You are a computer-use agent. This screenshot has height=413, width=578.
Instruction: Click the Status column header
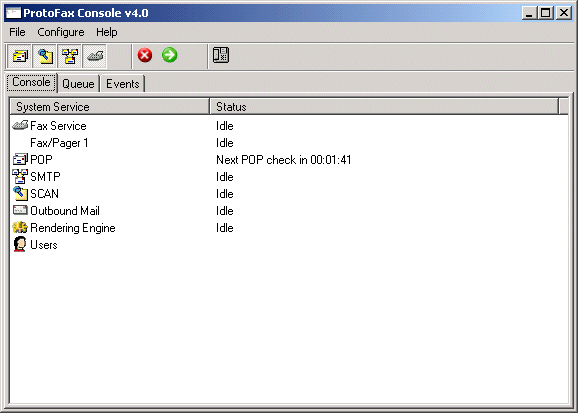pyautogui.click(x=384, y=107)
